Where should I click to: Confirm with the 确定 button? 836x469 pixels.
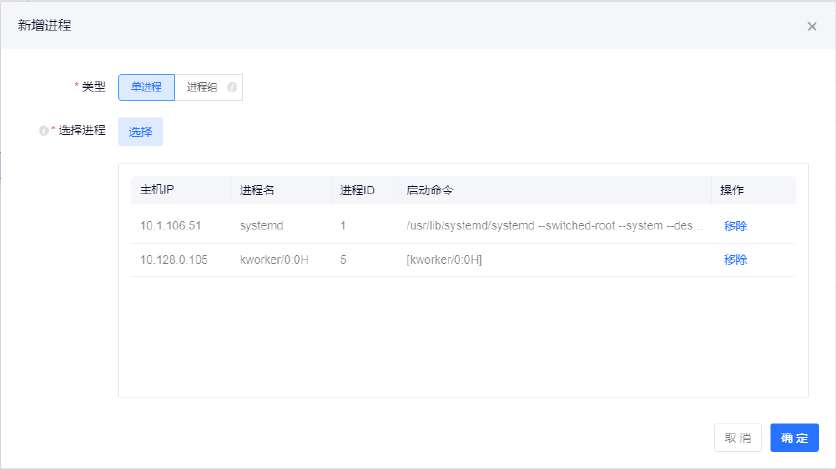click(794, 438)
